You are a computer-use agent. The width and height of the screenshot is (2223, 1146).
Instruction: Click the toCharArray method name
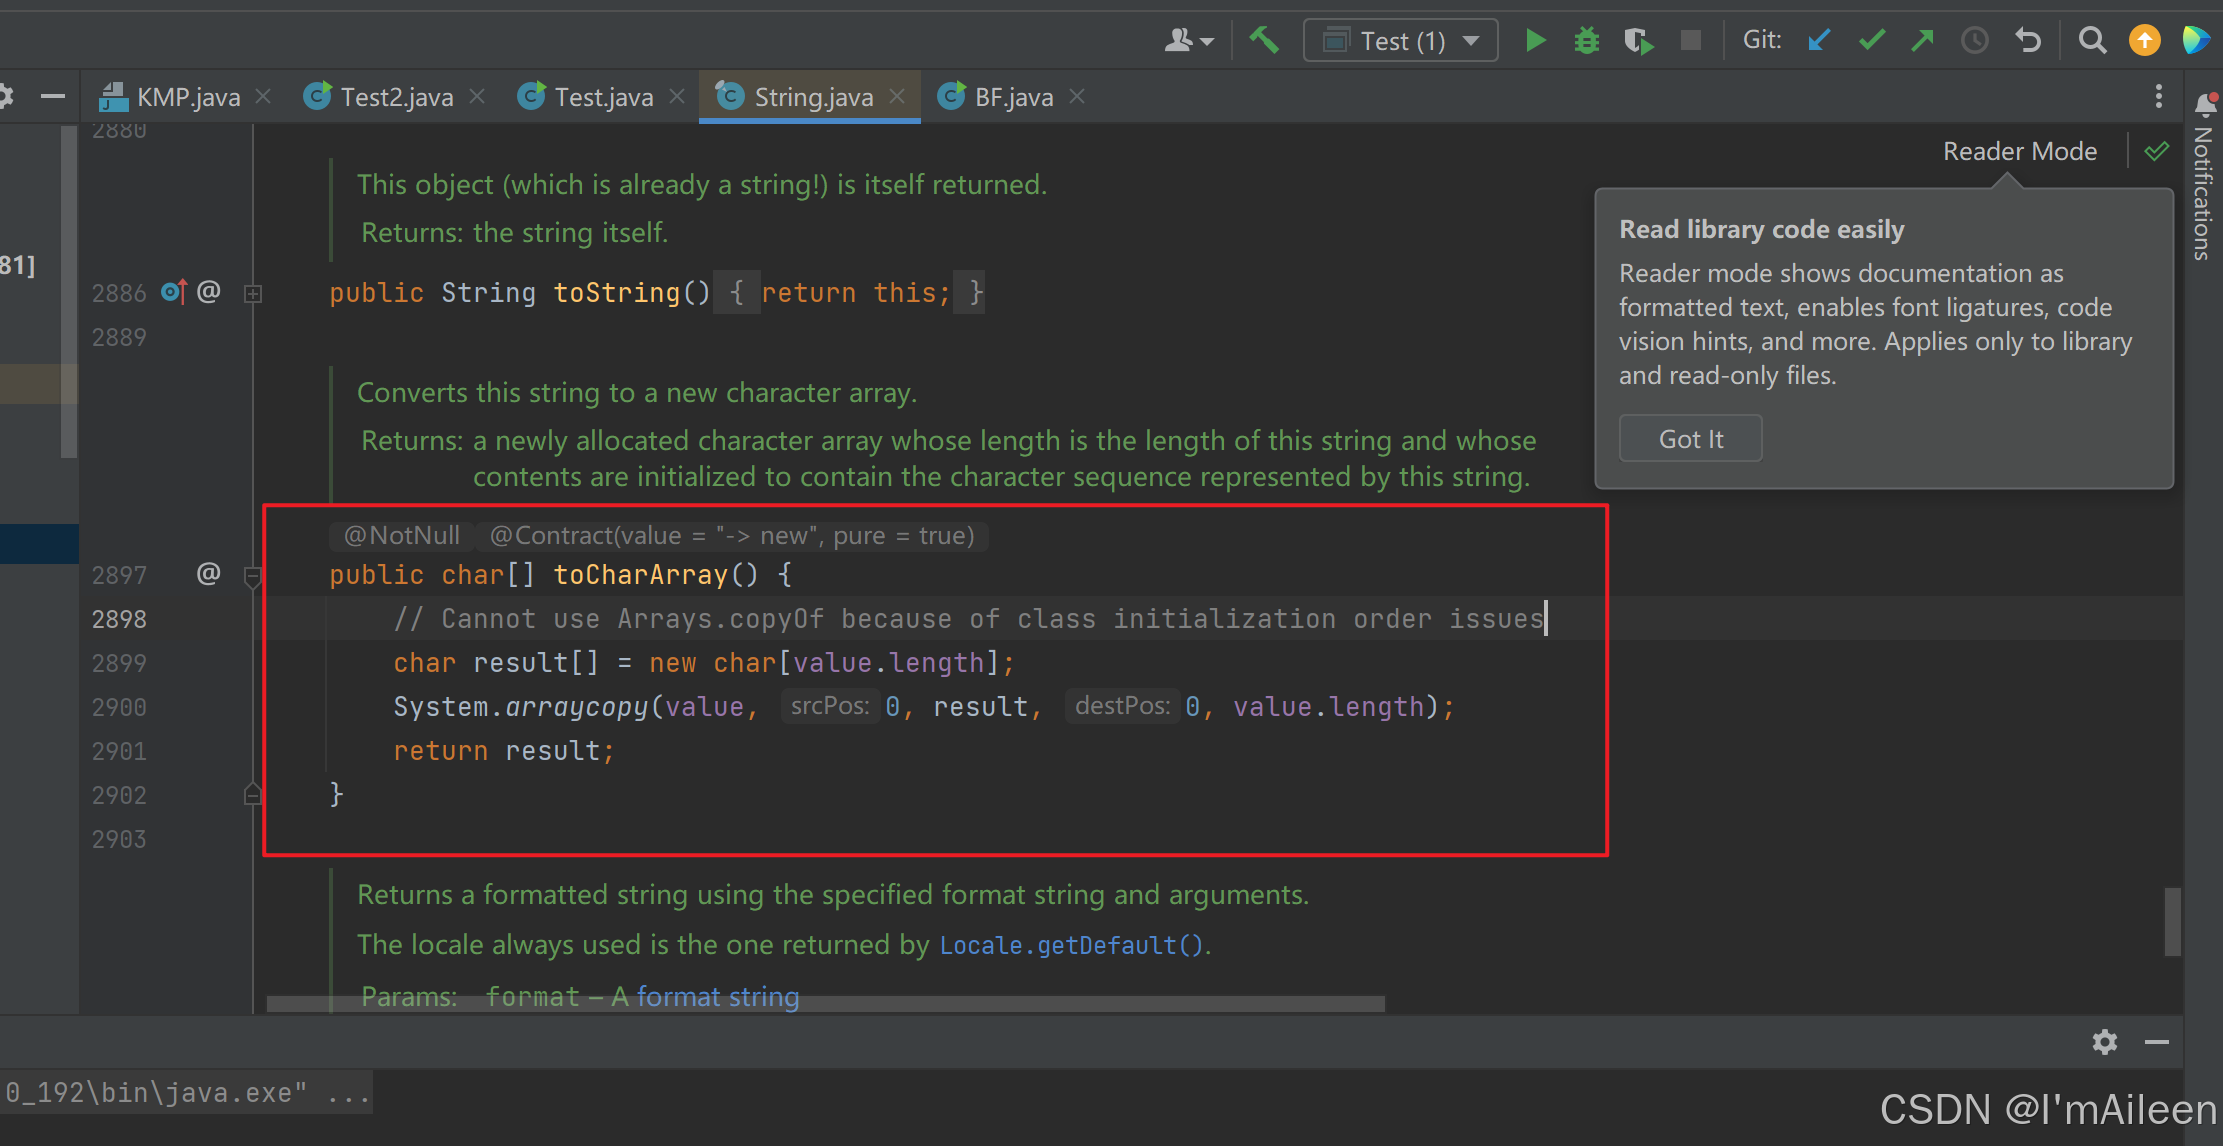tap(641, 575)
